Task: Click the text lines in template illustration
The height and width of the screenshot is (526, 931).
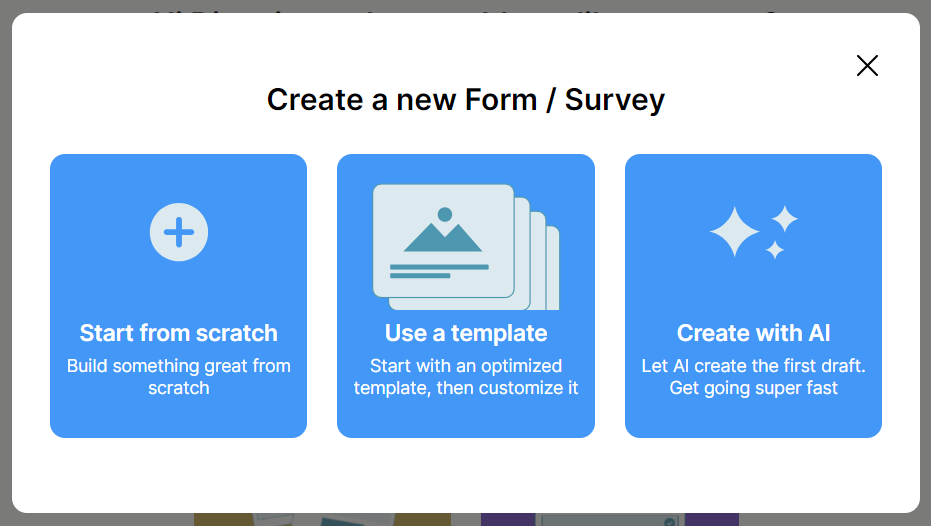Action: (x=438, y=270)
